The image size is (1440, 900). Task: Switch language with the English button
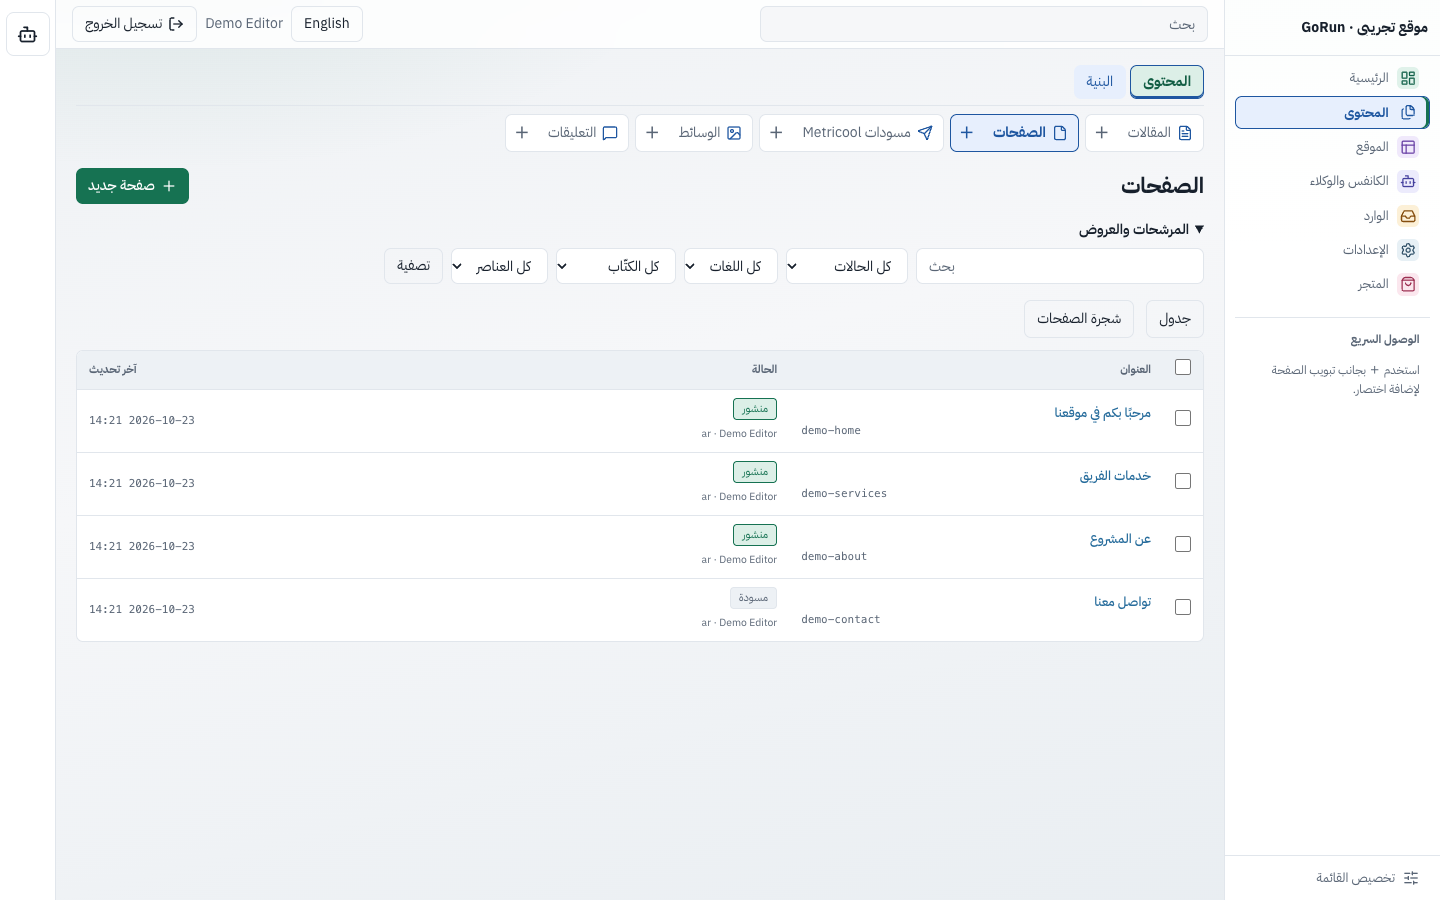coord(327,24)
